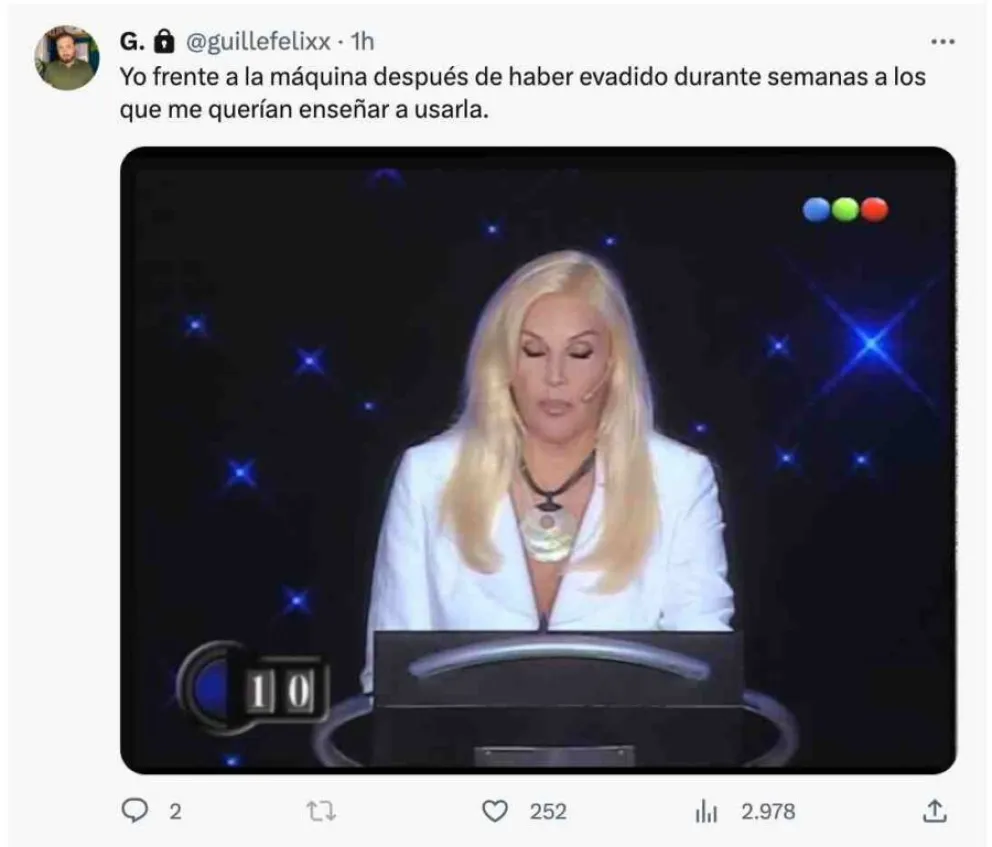Open the @guillefelixx handle link
This screenshot has width=992, height=847.
coord(258,42)
